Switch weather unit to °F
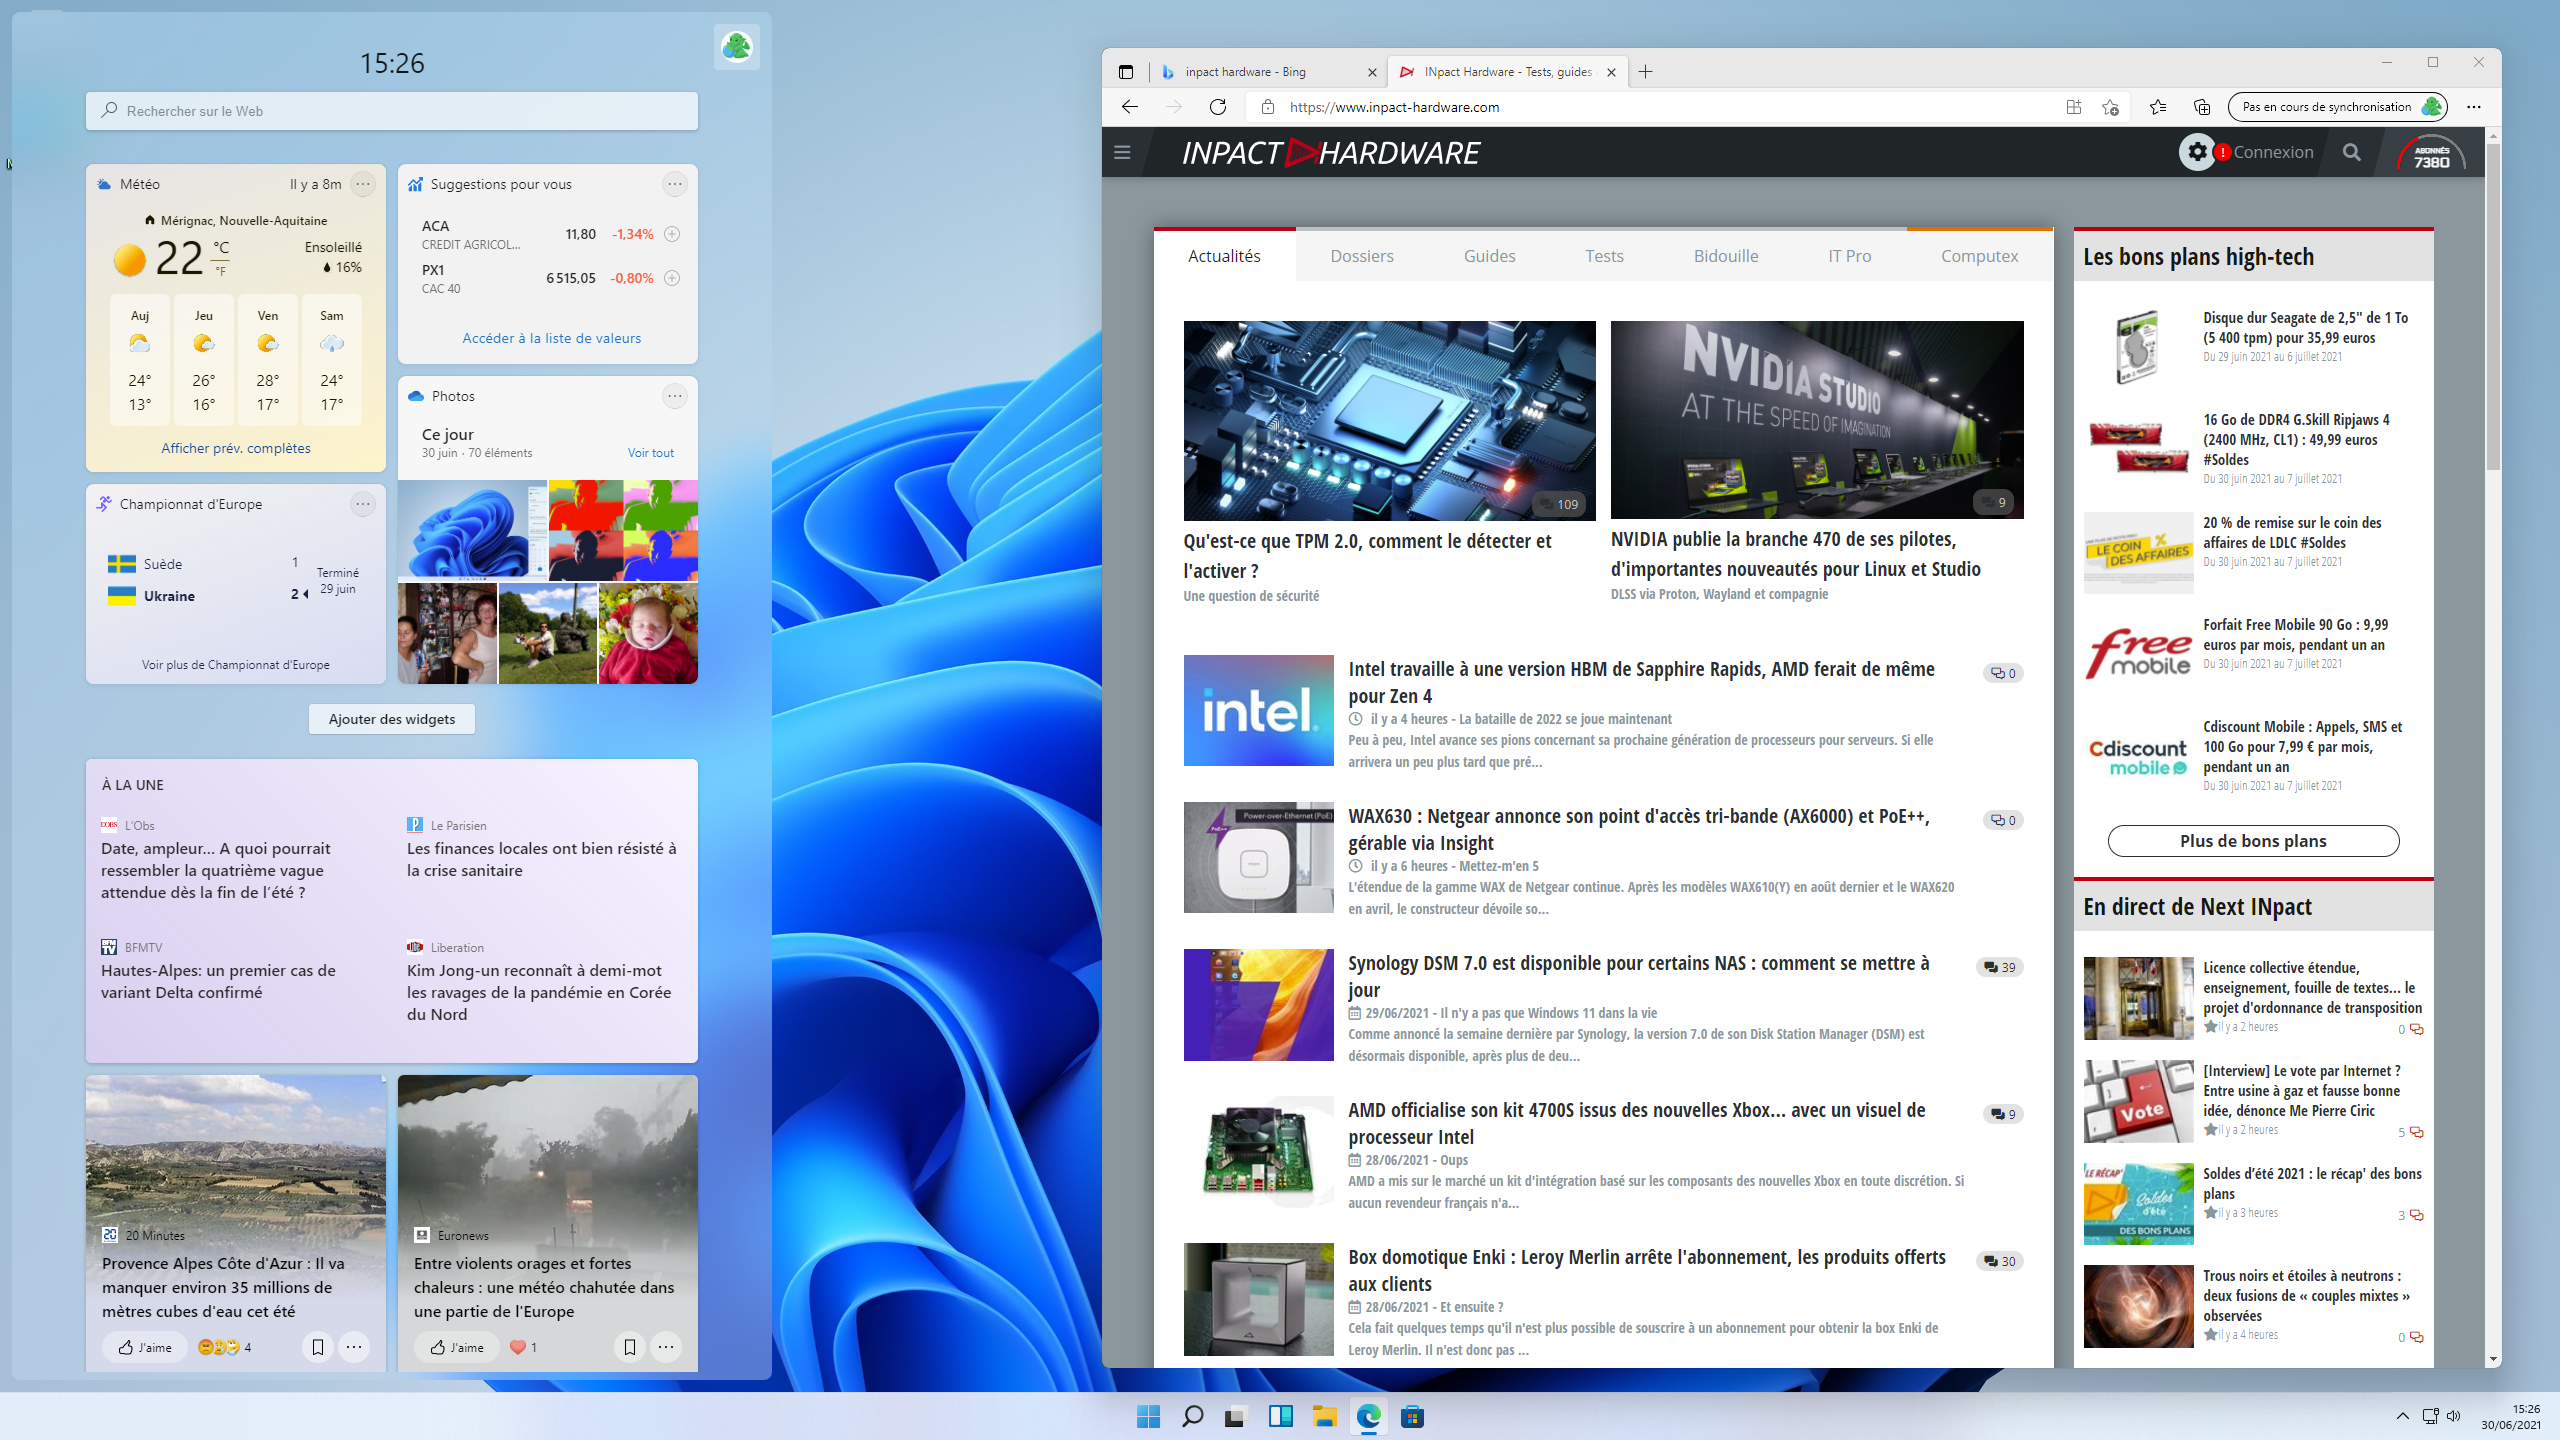 pyautogui.click(x=221, y=271)
